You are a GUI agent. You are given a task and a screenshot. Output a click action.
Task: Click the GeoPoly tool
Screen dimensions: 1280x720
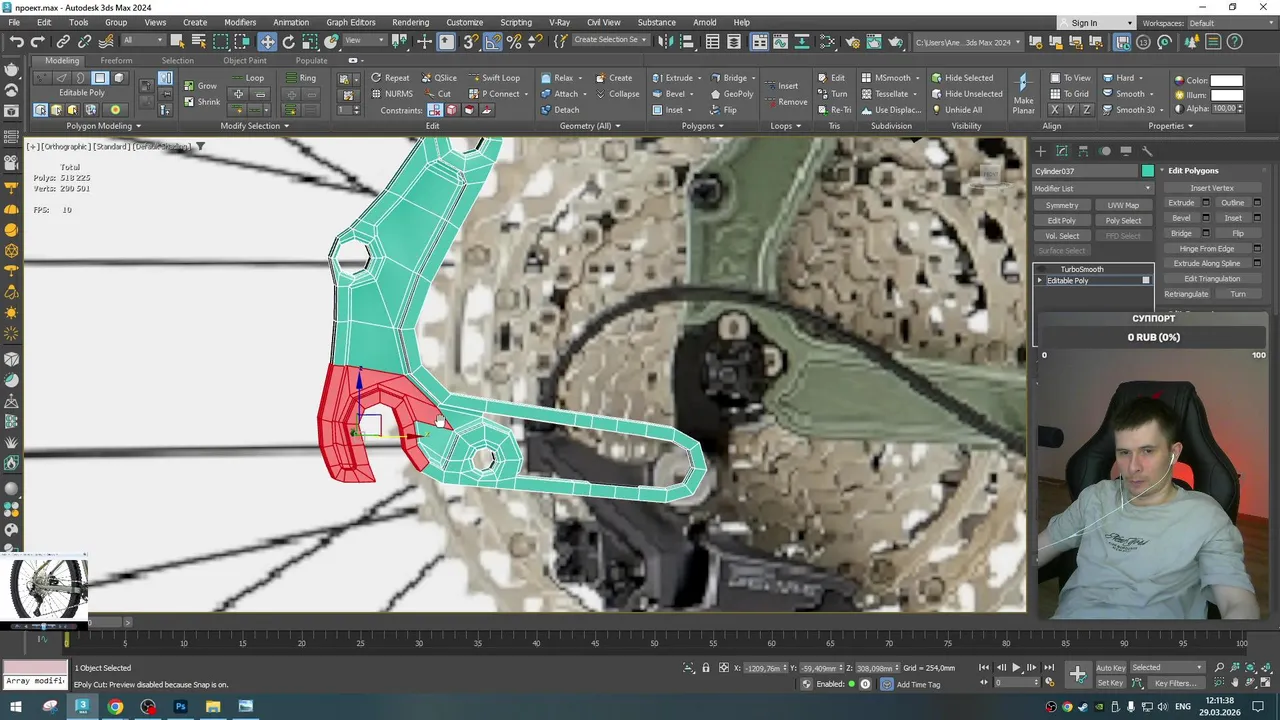(731, 94)
